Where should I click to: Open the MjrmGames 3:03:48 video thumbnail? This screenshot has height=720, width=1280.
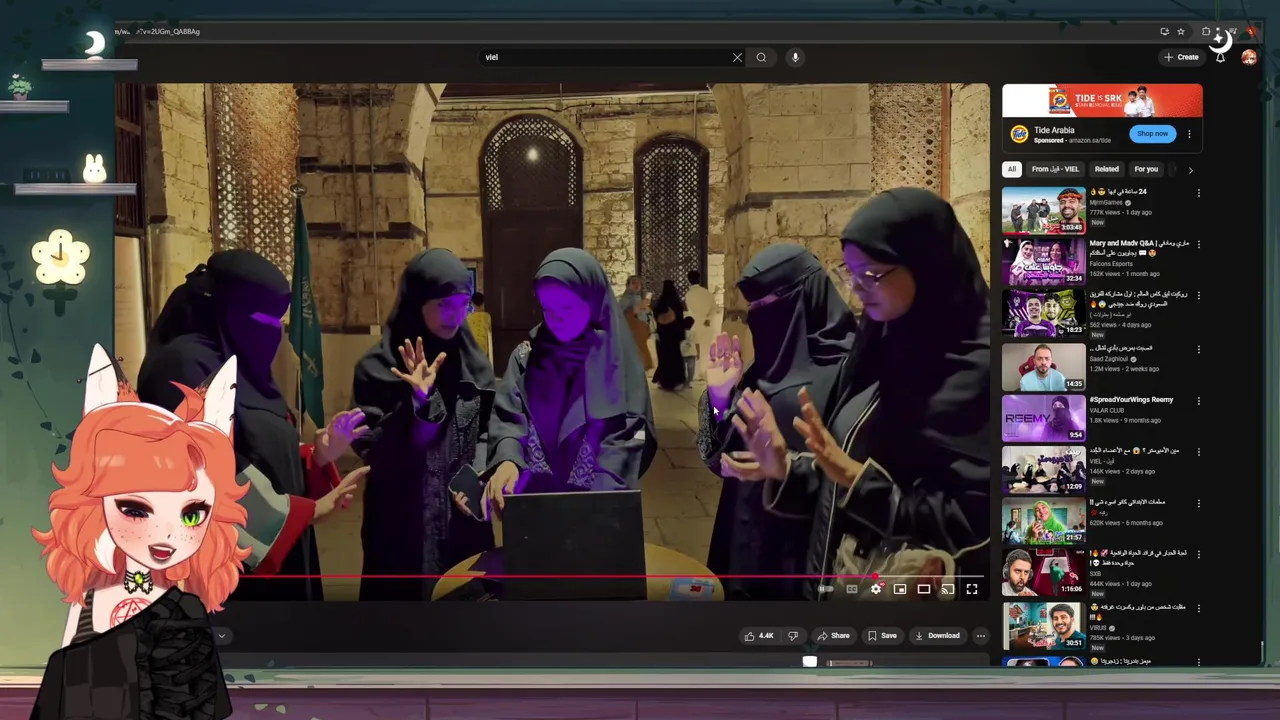[x=1044, y=210]
